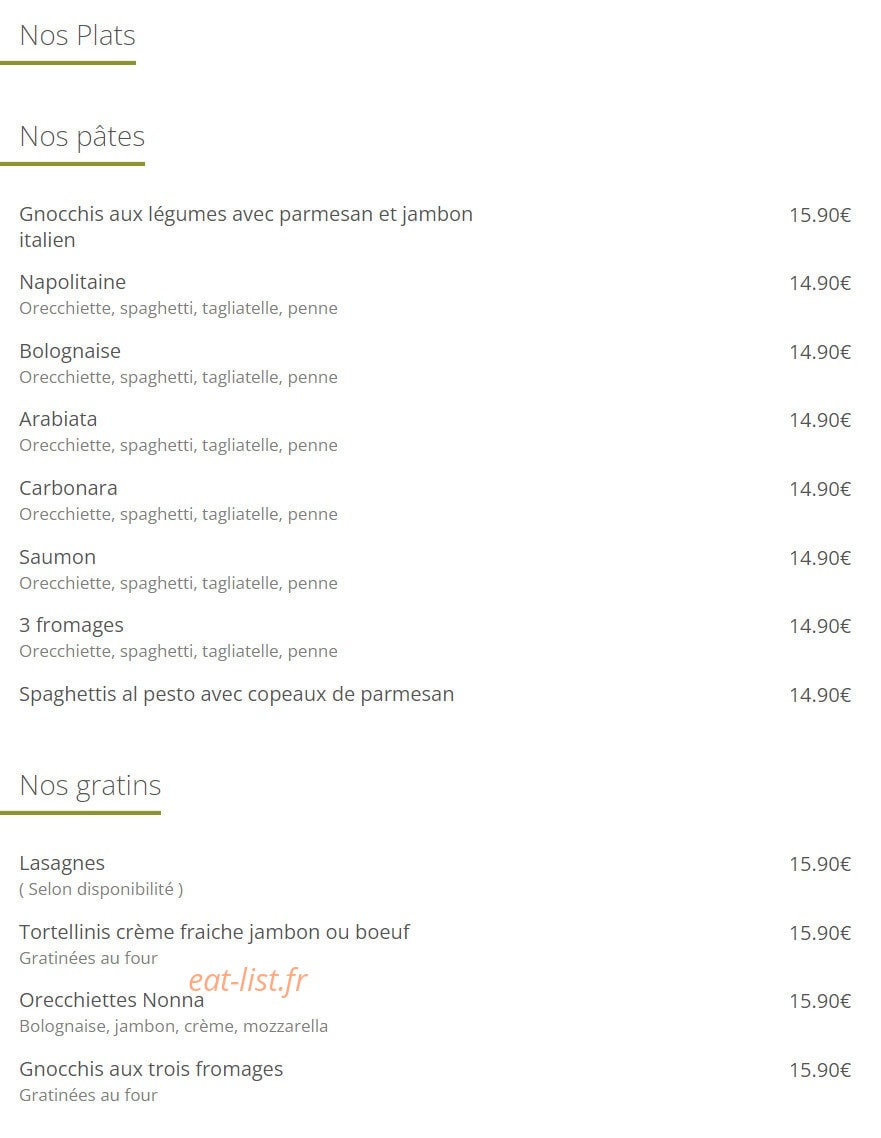Choose the Bolognaise pasta entry
This screenshot has width=881, height=1138.
70,351
